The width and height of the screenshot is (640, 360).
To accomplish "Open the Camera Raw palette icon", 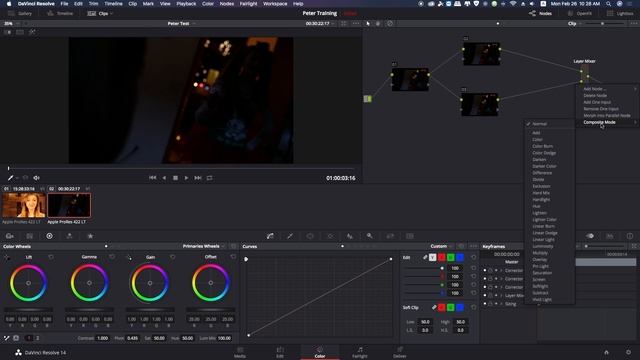I will click(x=10, y=236).
